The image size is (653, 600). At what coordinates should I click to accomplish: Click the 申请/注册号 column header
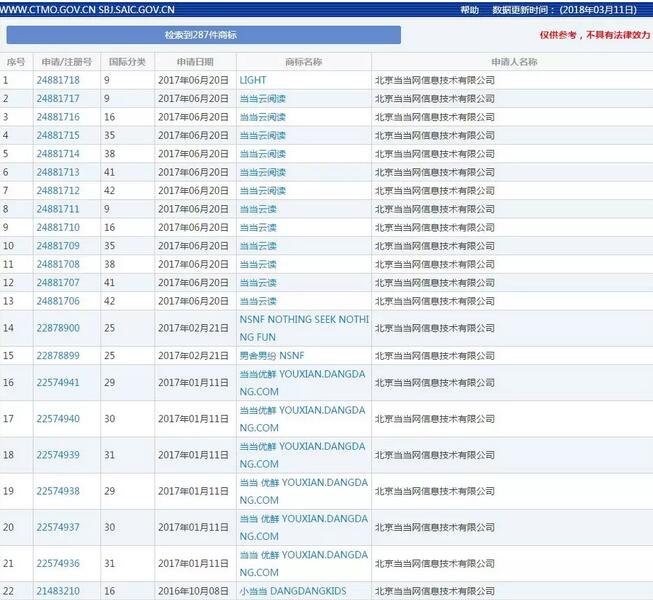point(67,62)
